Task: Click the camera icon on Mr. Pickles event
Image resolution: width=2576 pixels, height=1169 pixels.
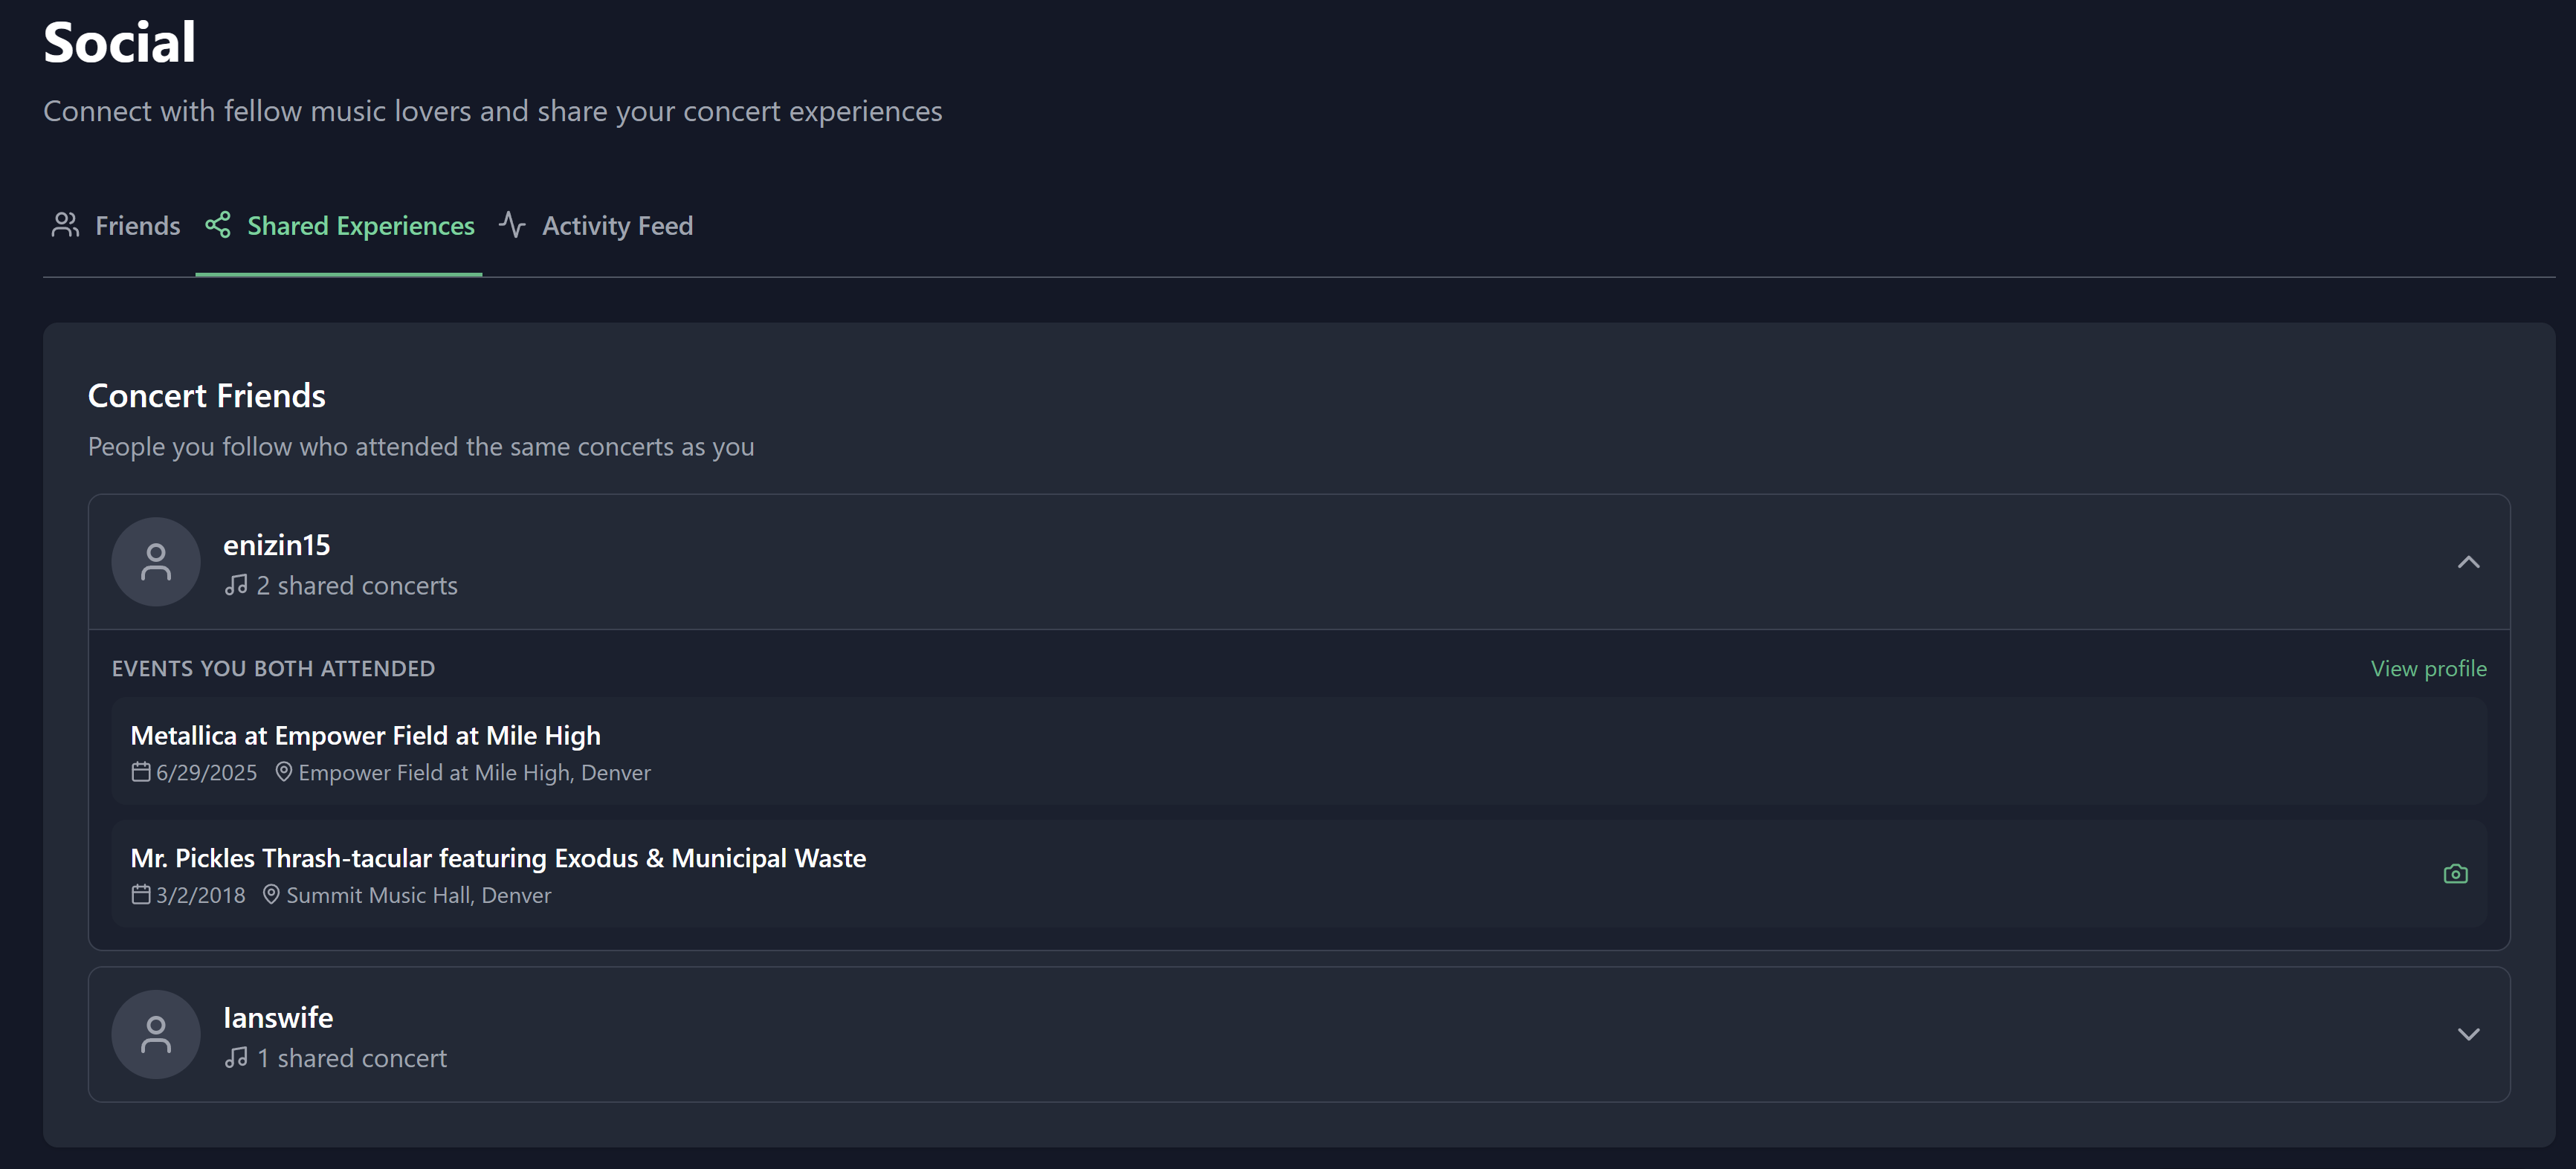Action: coord(2455,874)
